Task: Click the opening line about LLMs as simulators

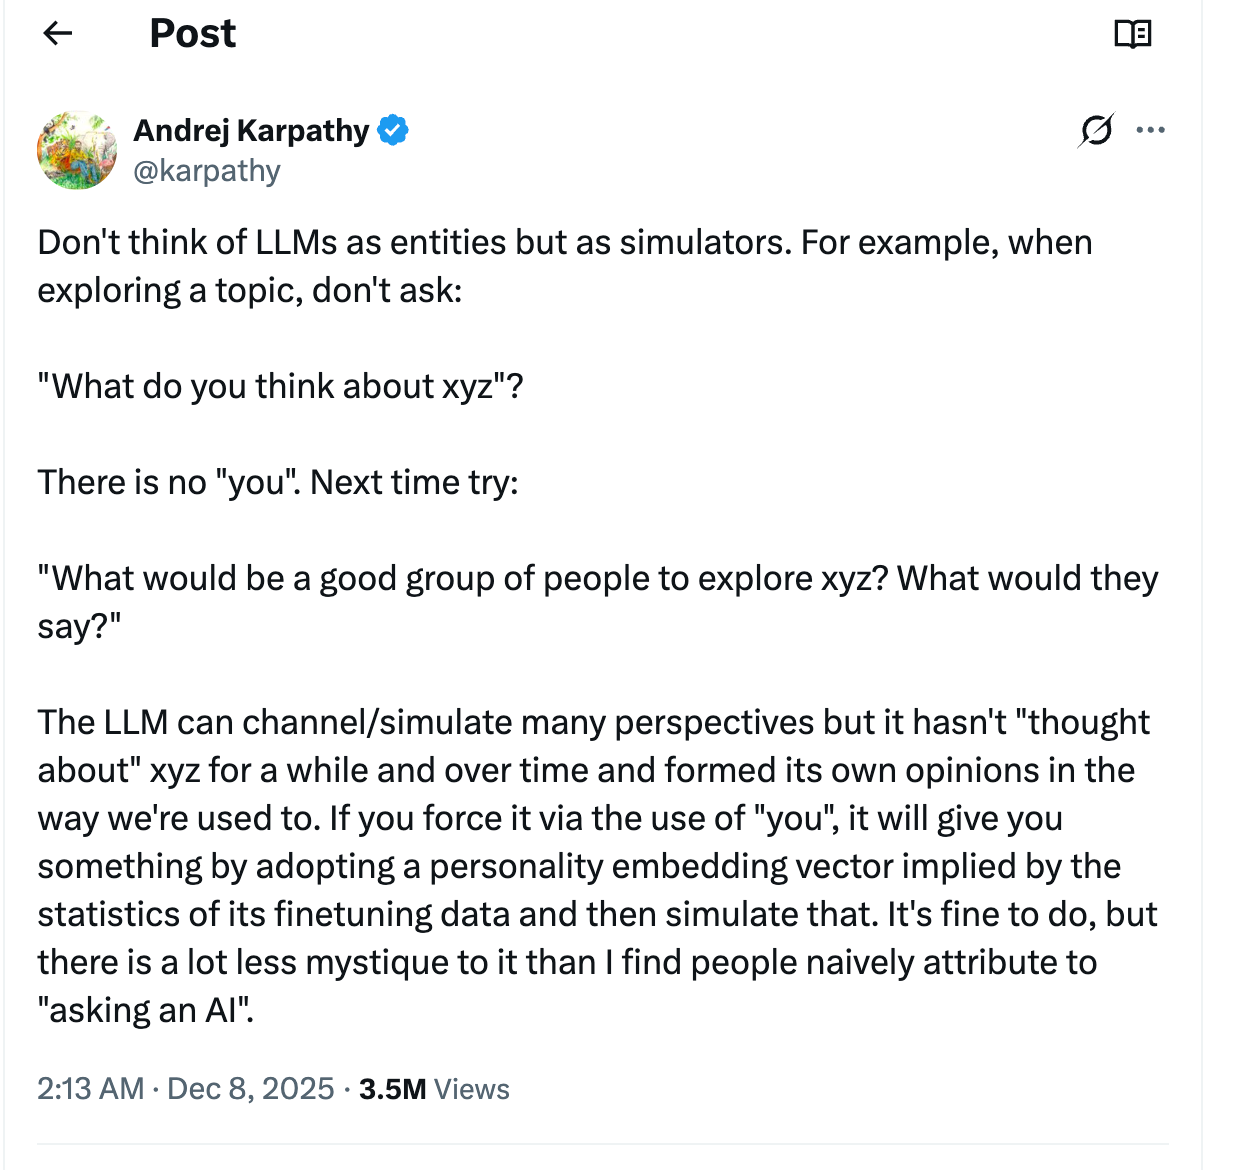Action: (564, 243)
